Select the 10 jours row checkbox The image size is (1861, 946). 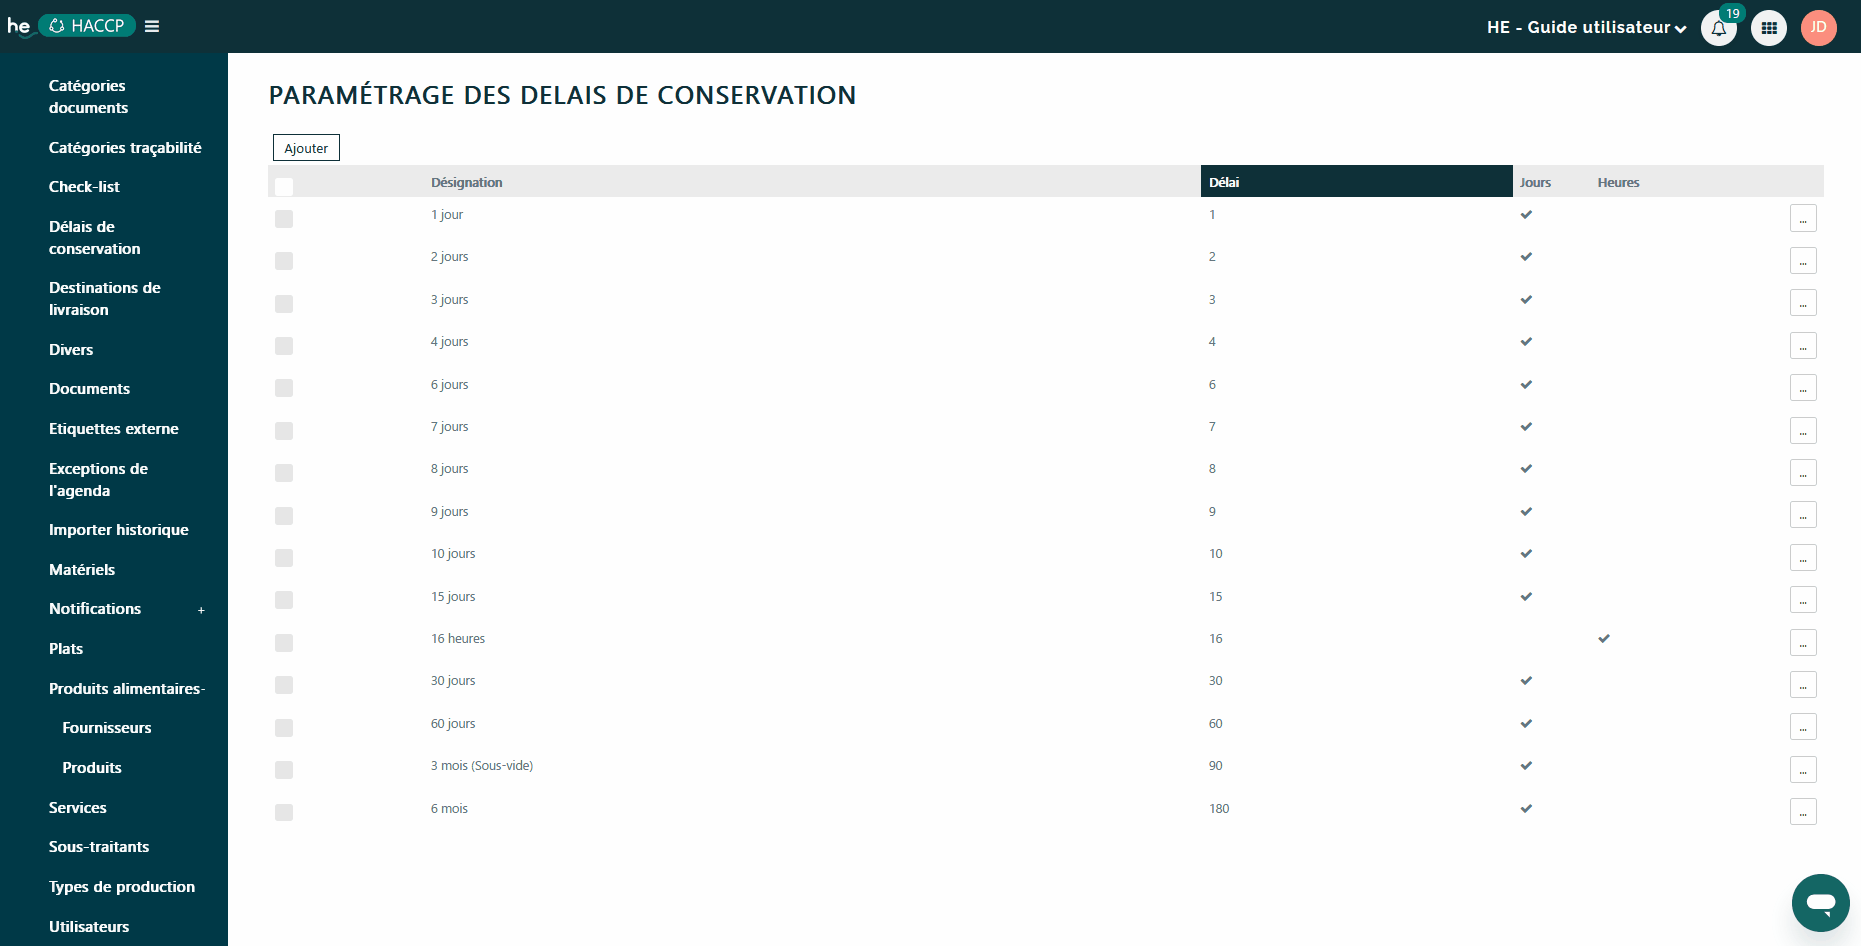pyautogui.click(x=284, y=558)
